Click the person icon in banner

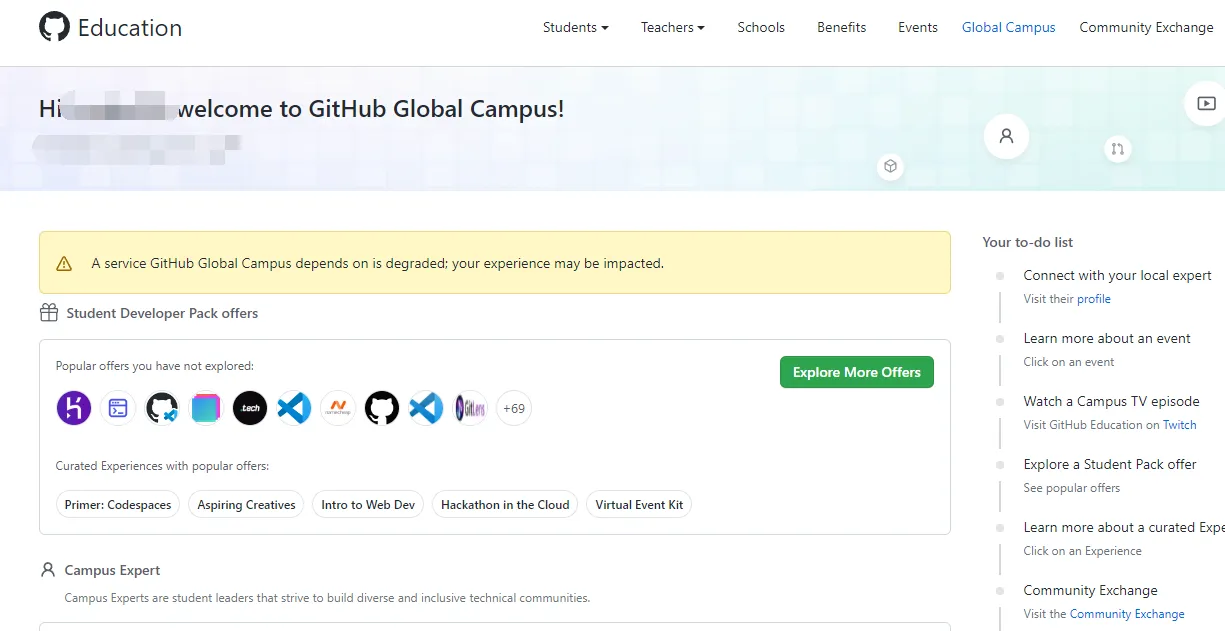1006,136
